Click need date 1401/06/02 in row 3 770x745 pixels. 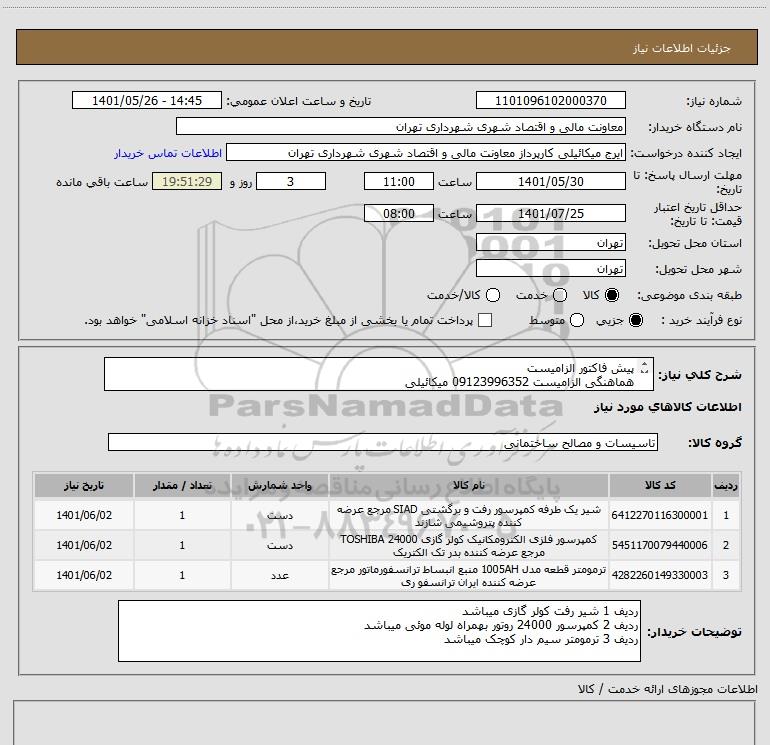(x=84, y=575)
